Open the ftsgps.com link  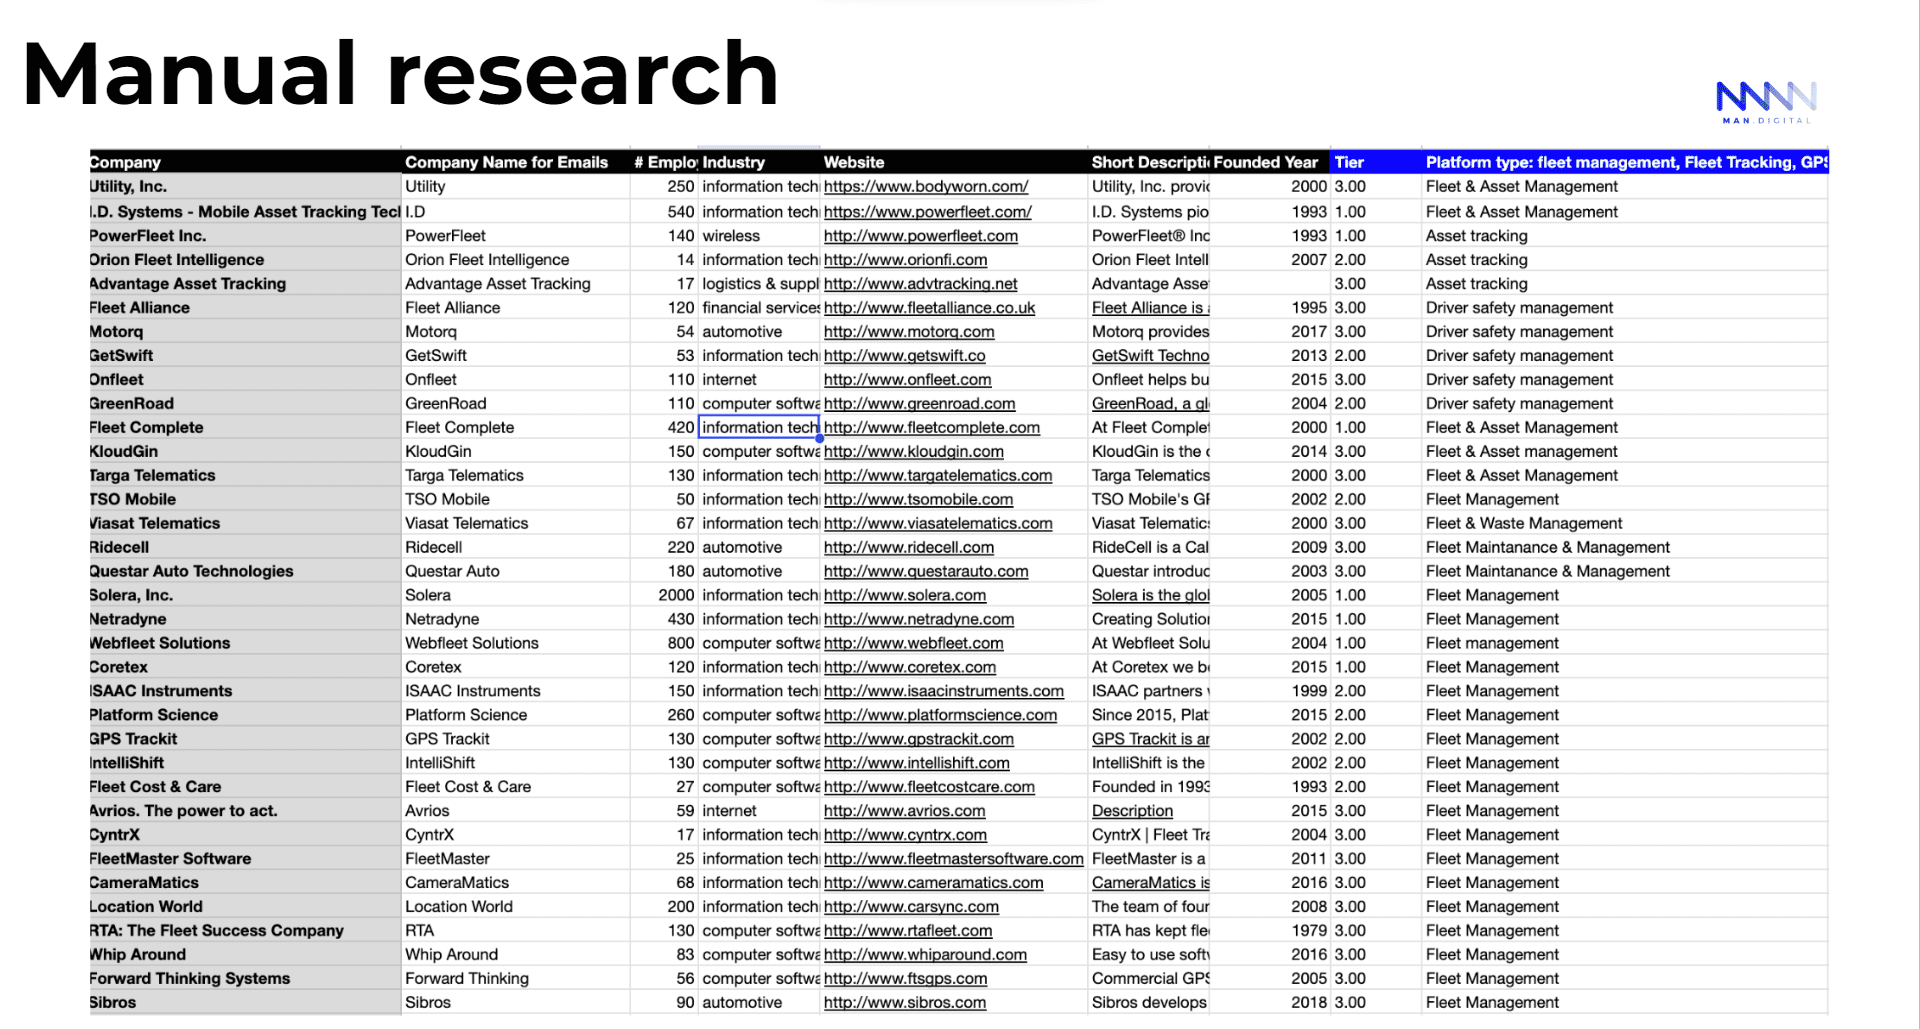[x=905, y=980]
